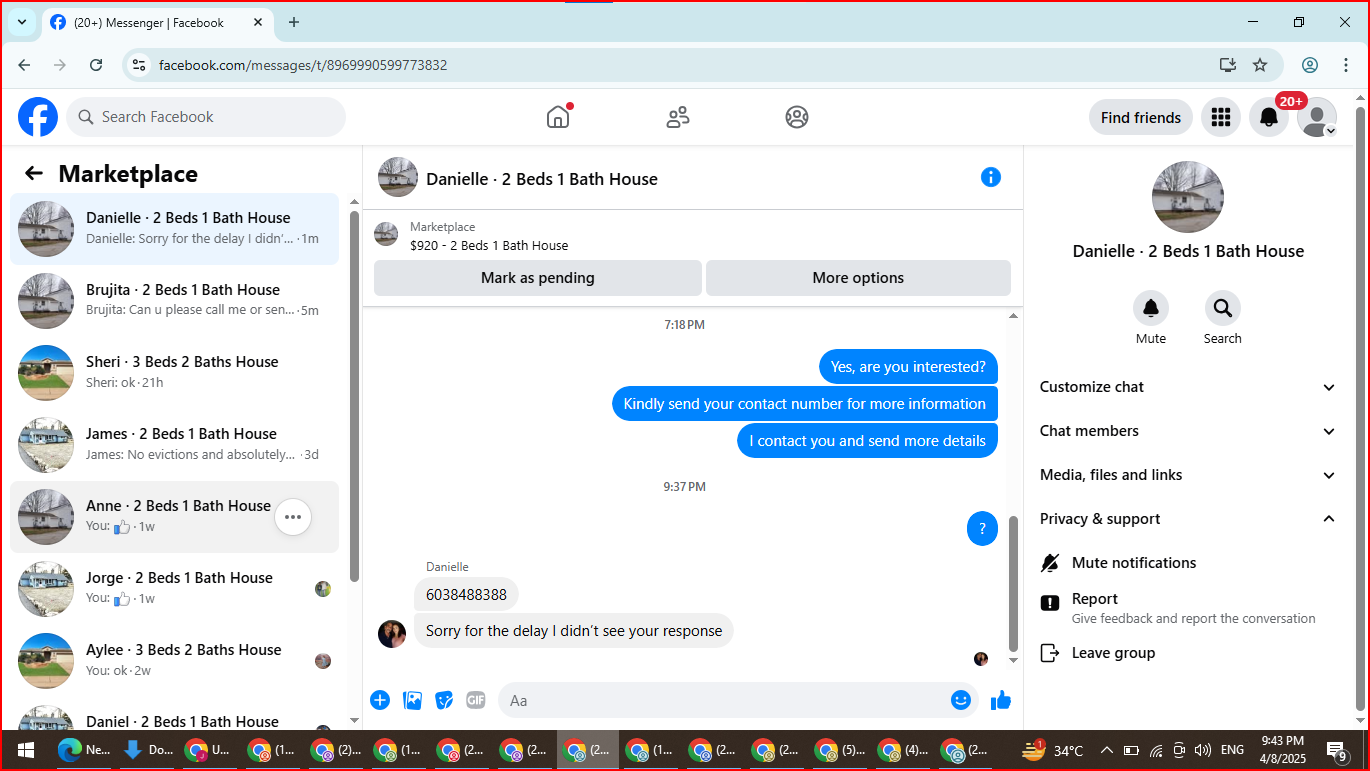Choose a sticker from the composer

click(x=444, y=700)
